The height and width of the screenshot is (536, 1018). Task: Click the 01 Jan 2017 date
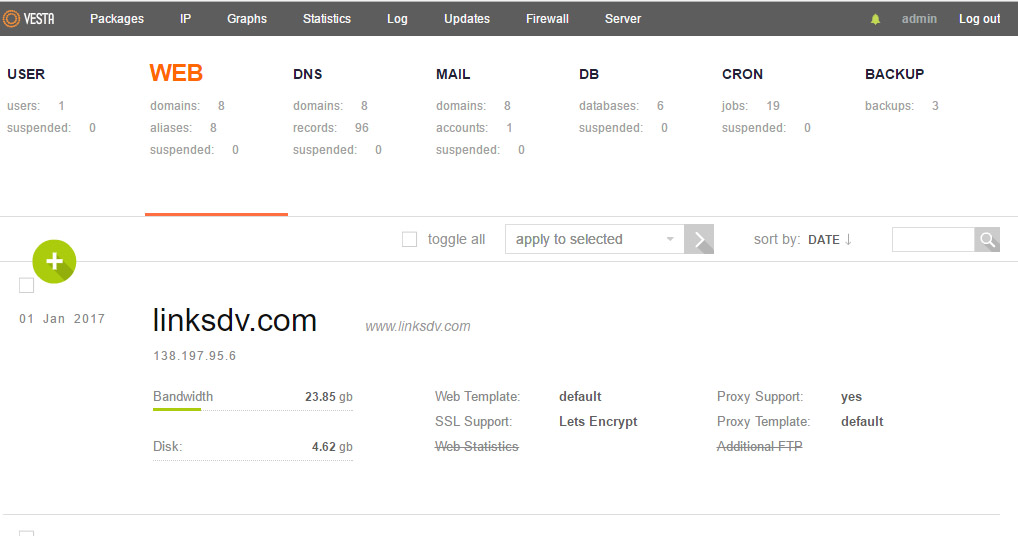[x=62, y=319]
